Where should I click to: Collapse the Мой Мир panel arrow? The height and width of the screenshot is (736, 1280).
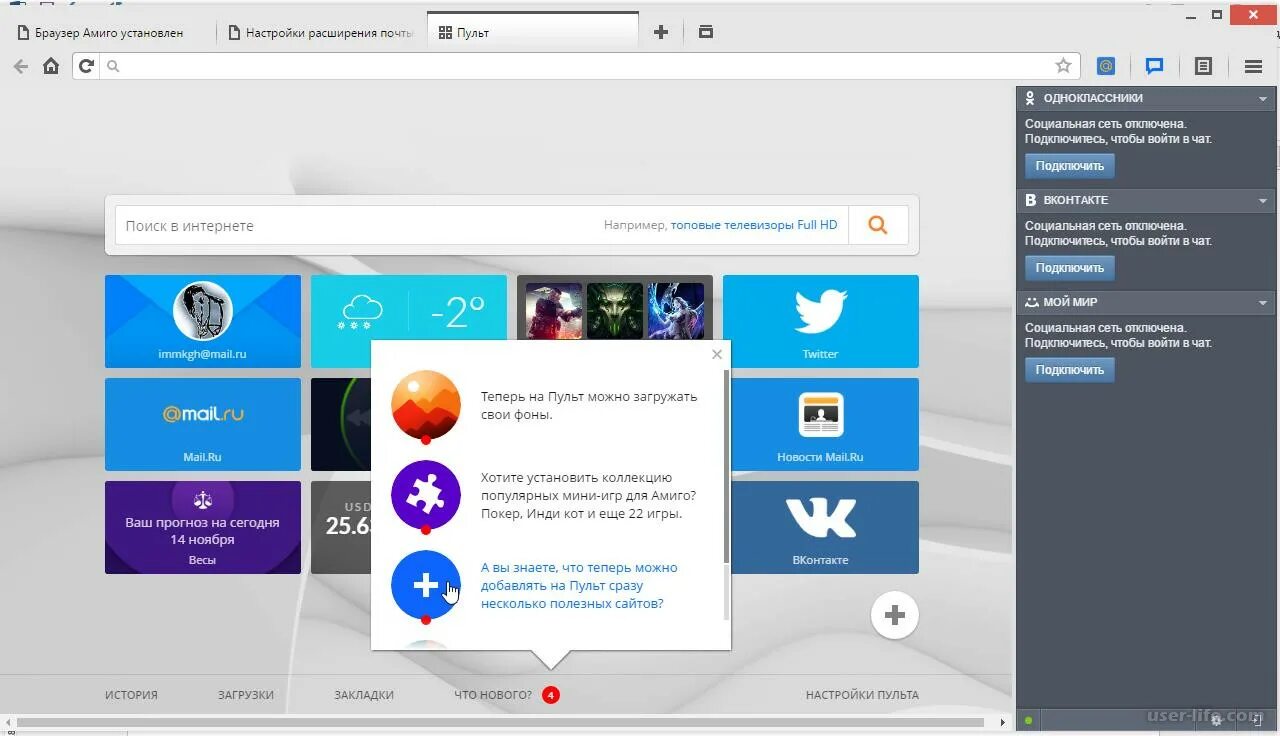1263,303
